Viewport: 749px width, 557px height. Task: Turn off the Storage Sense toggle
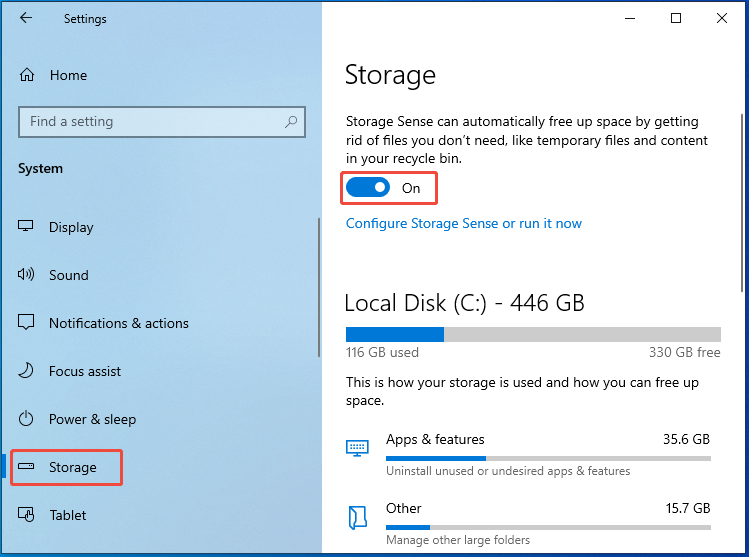pos(368,188)
